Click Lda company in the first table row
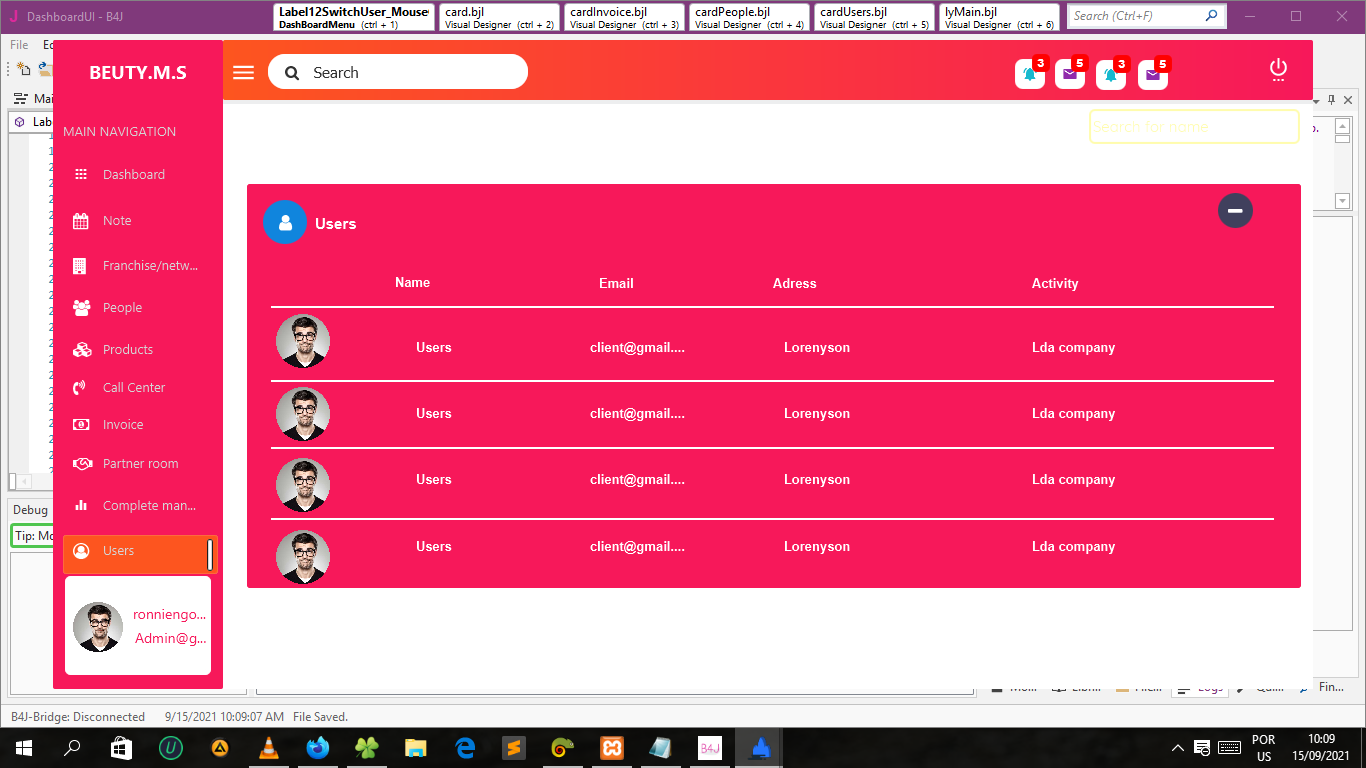The height and width of the screenshot is (768, 1366). (x=1073, y=348)
